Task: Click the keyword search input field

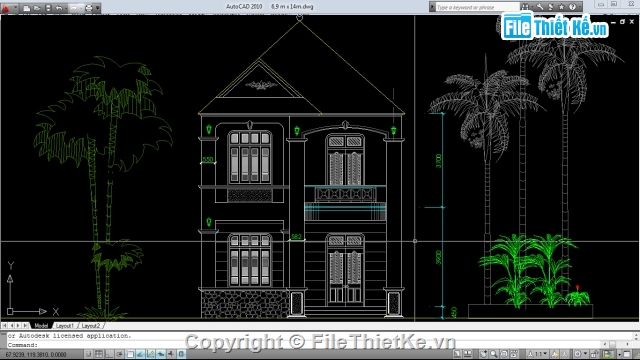Action: tap(477, 7)
